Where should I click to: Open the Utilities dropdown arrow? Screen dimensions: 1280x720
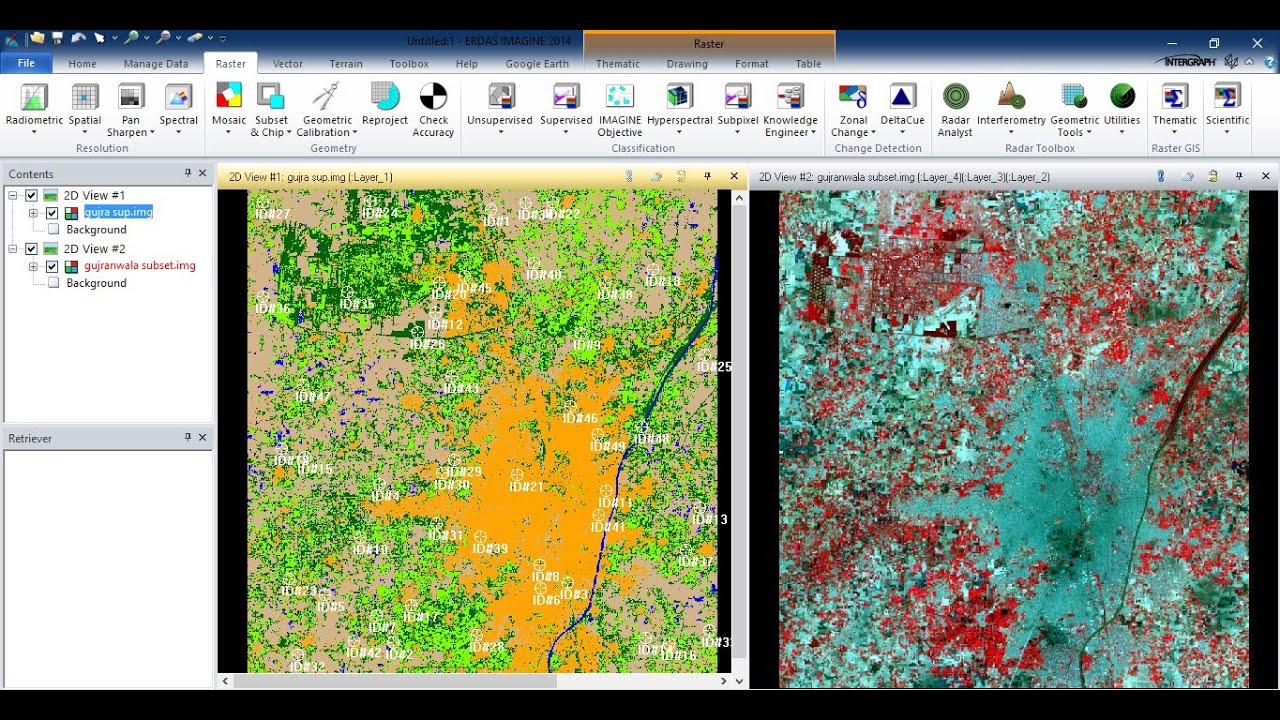coord(1122,132)
